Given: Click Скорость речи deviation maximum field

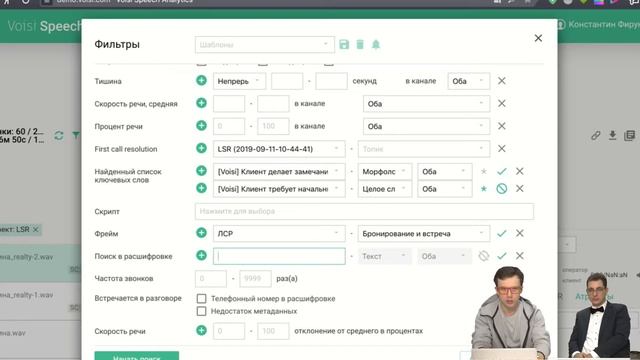Looking at the screenshot, I should pos(273,331).
